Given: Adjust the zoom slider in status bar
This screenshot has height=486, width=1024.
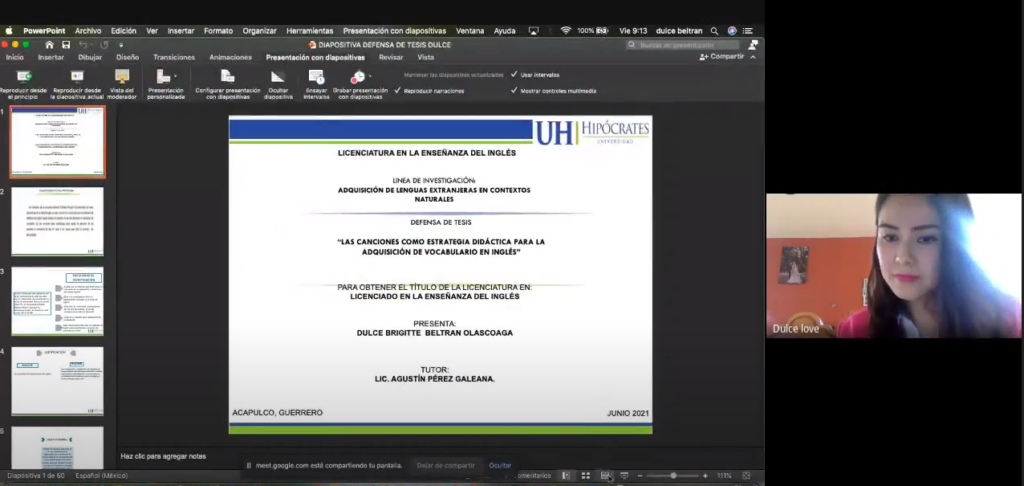Looking at the screenshot, I should coord(673,476).
